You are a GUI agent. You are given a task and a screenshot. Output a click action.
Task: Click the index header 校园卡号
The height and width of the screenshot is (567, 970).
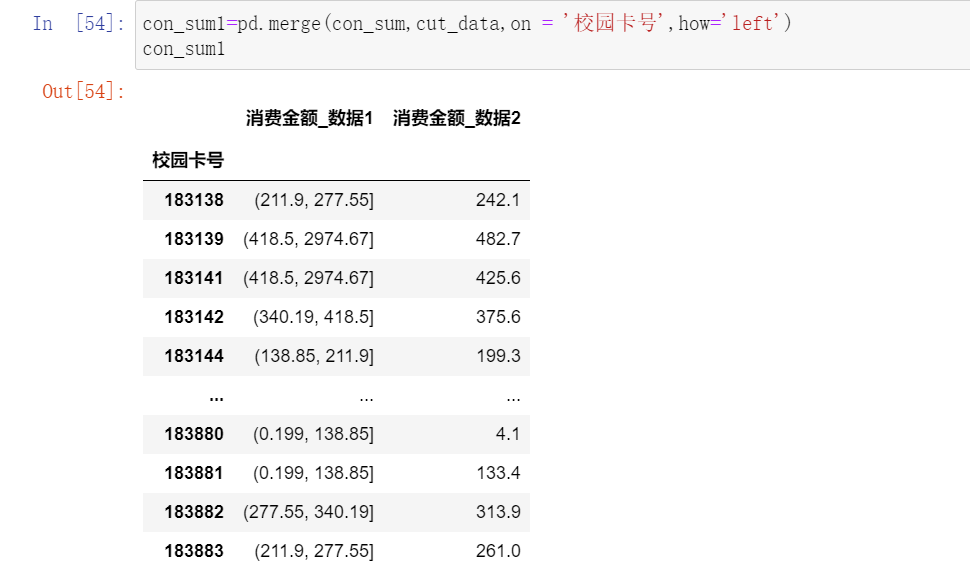click(x=188, y=160)
